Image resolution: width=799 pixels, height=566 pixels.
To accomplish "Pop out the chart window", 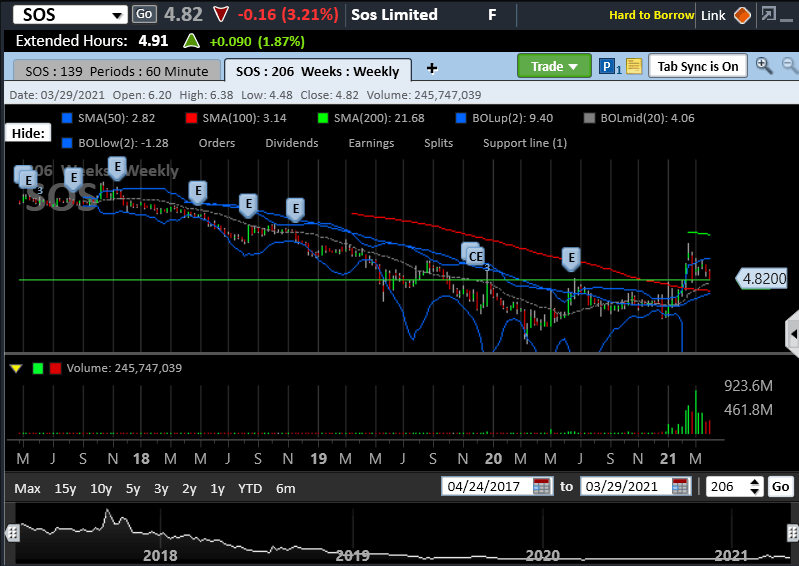I will pyautogui.click(x=768, y=15).
